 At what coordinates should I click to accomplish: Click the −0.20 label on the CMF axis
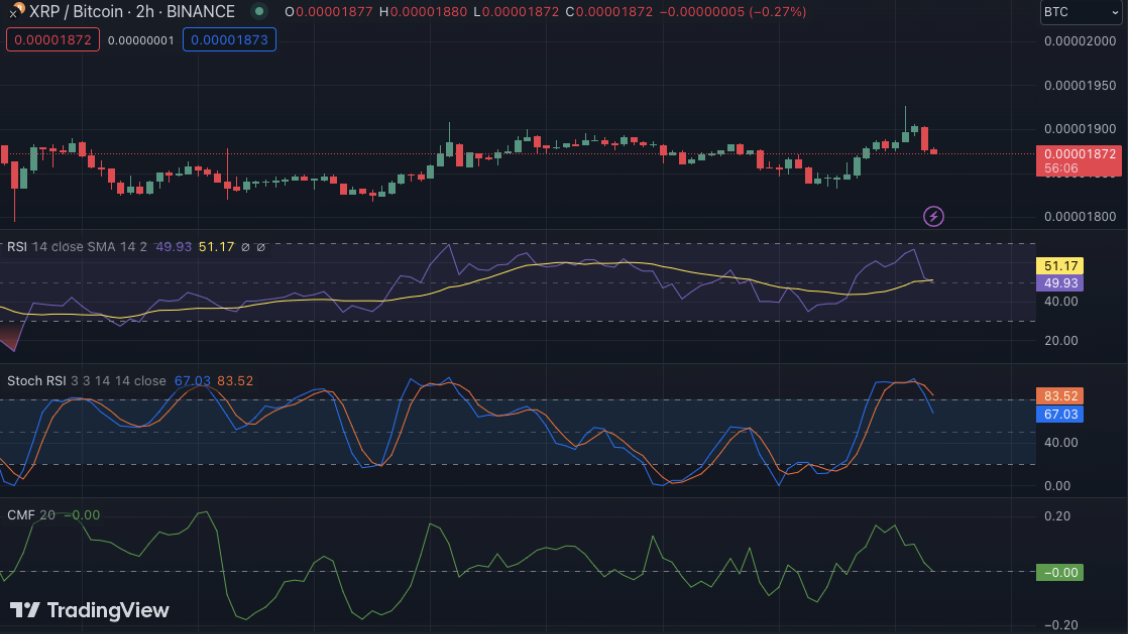click(1060, 625)
